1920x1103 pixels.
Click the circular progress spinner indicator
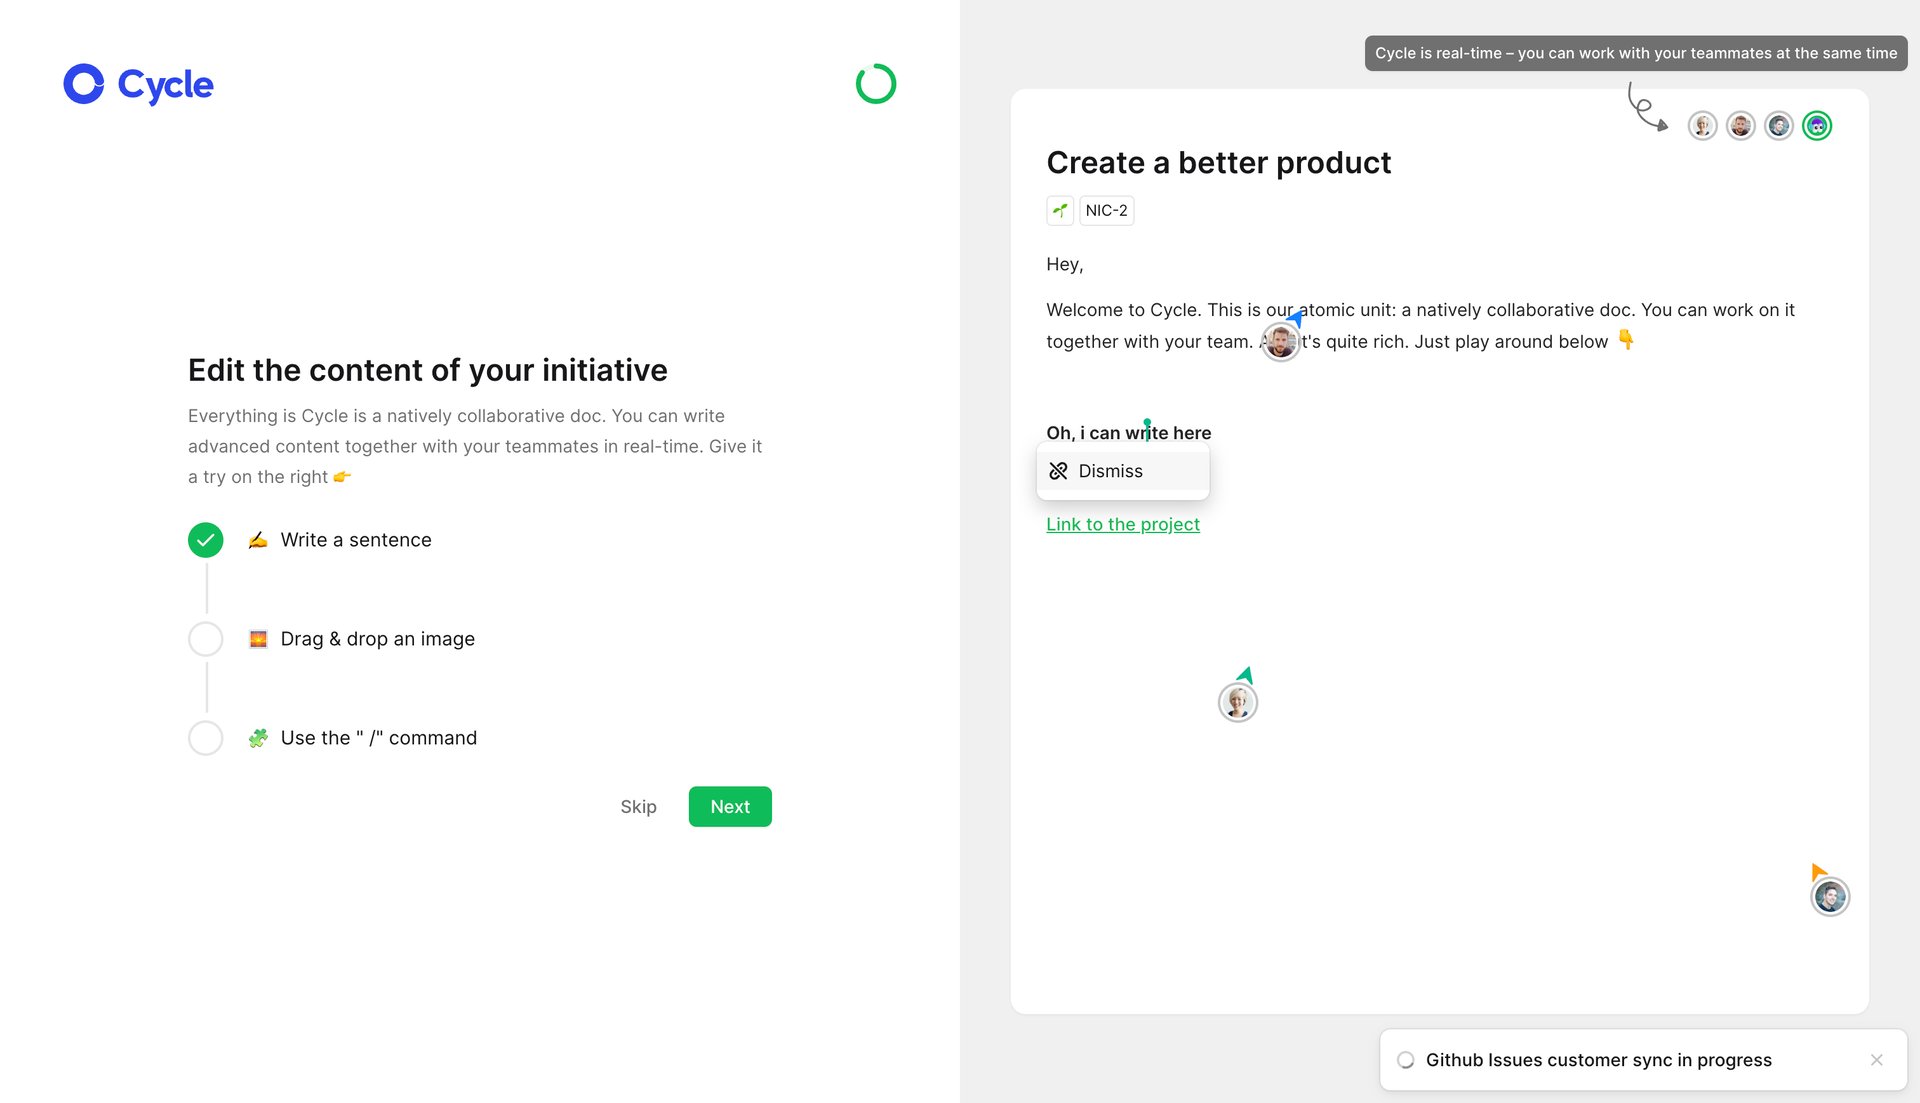[x=874, y=84]
